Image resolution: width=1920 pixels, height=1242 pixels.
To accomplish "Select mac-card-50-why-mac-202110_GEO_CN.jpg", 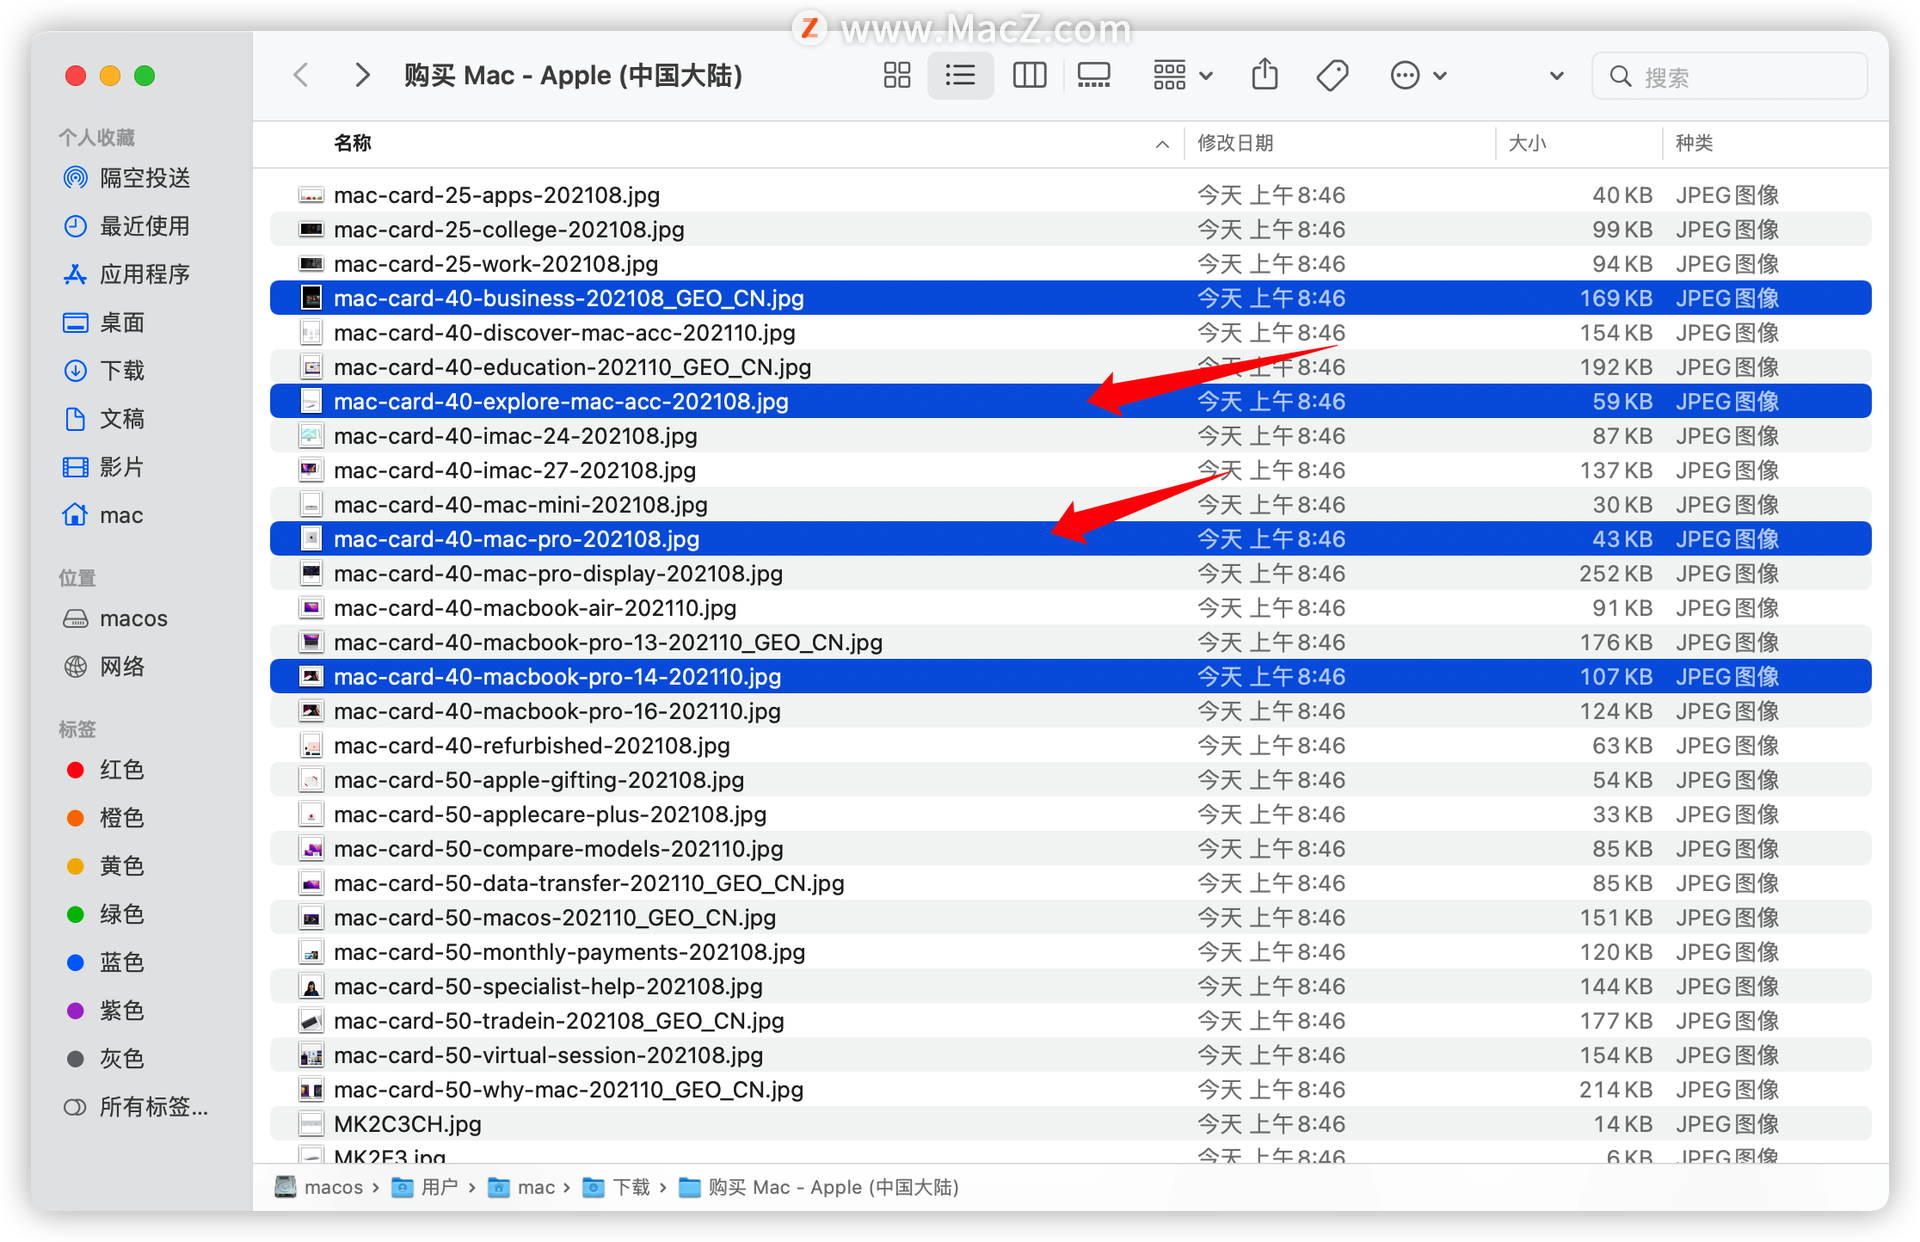I will click(1070, 1089).
